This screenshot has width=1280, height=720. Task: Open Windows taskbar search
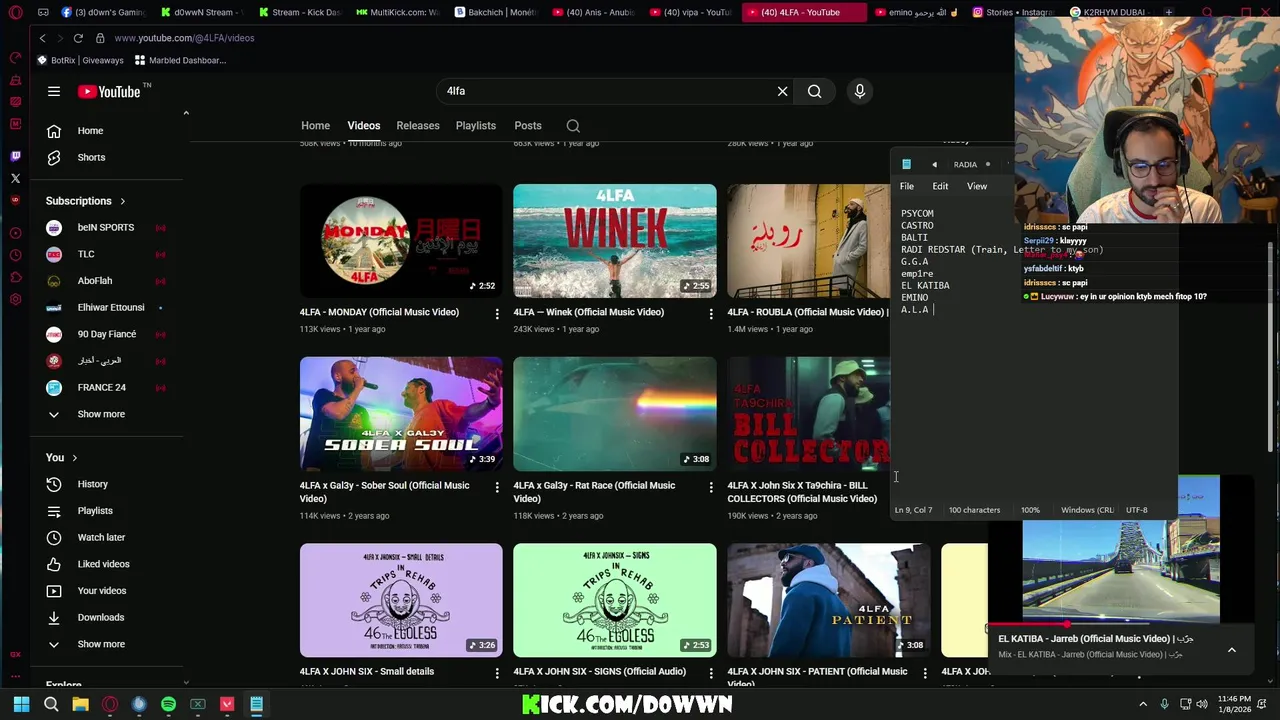pos(51,705)
